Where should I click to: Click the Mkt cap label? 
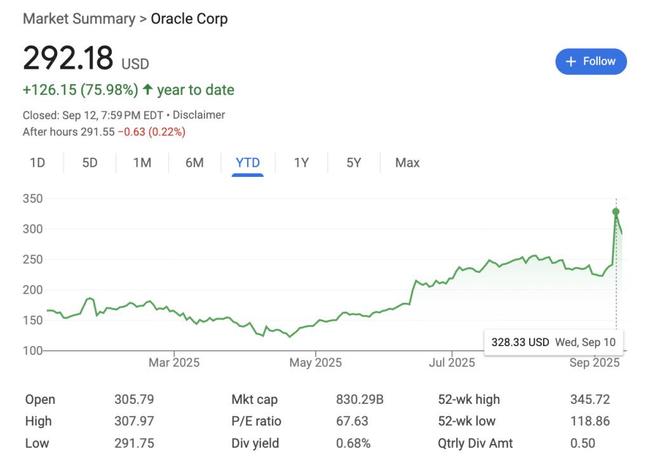(x=254, y=399)
